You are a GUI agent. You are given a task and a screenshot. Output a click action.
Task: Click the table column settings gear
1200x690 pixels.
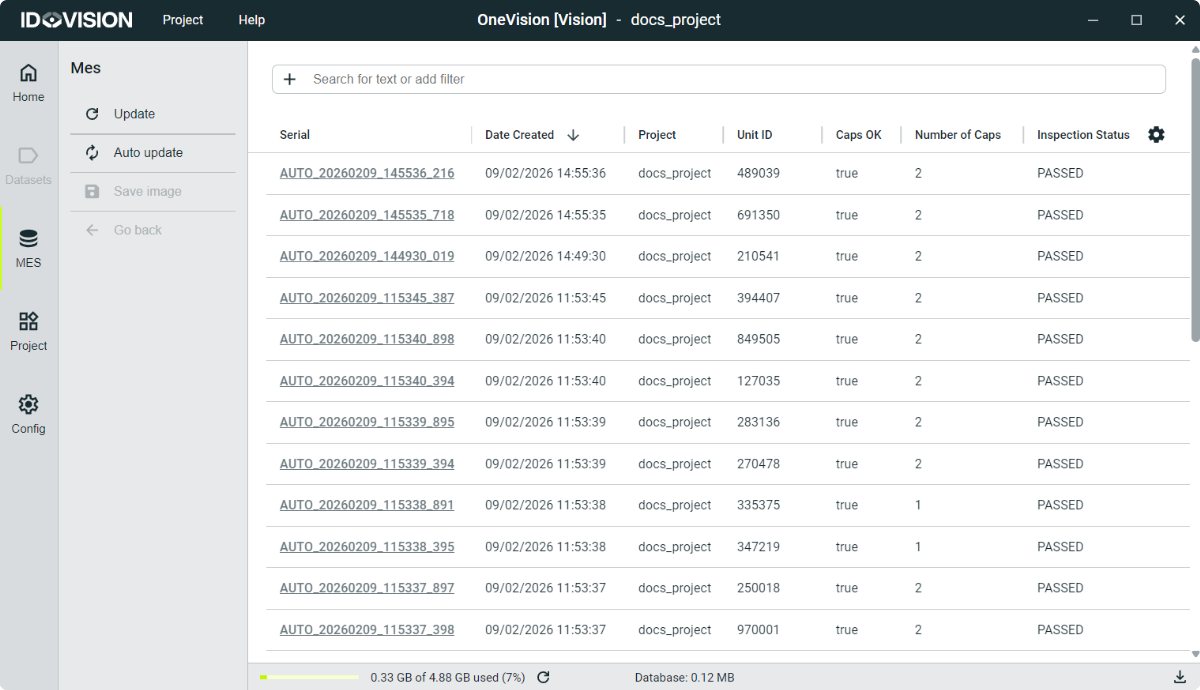1156,135
